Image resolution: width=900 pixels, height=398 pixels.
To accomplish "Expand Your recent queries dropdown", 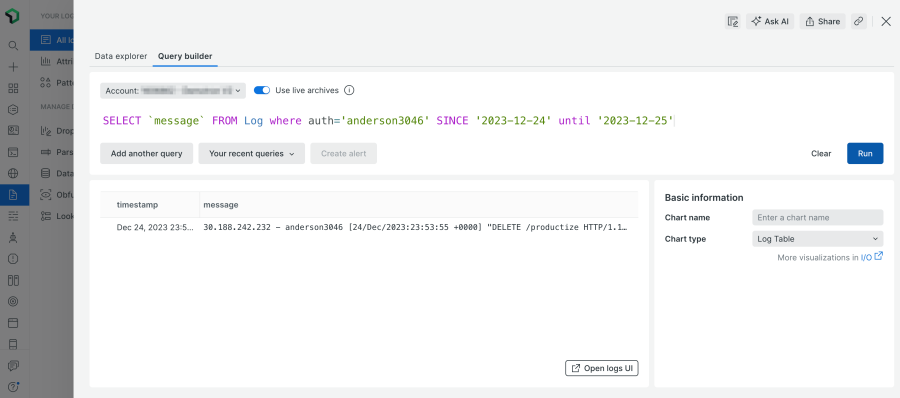I will coord(251,153).
